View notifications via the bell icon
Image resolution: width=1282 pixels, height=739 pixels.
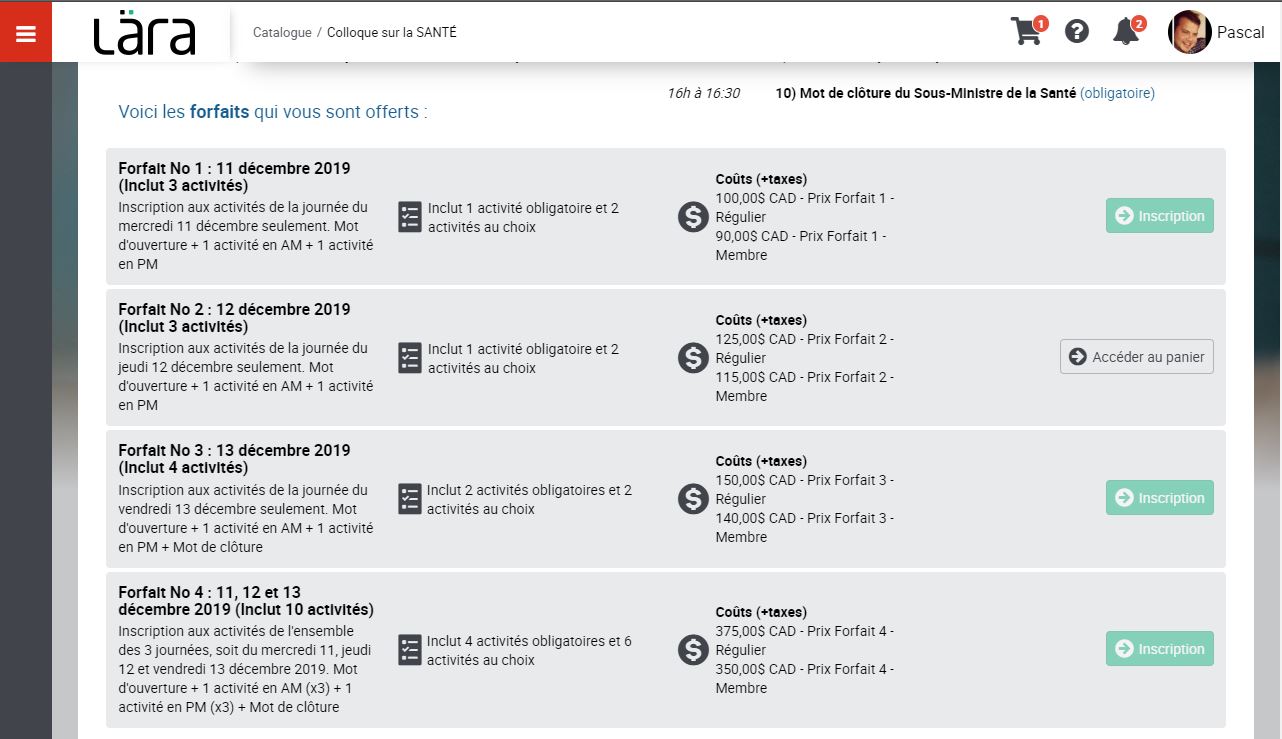[x=1124, y=31]
